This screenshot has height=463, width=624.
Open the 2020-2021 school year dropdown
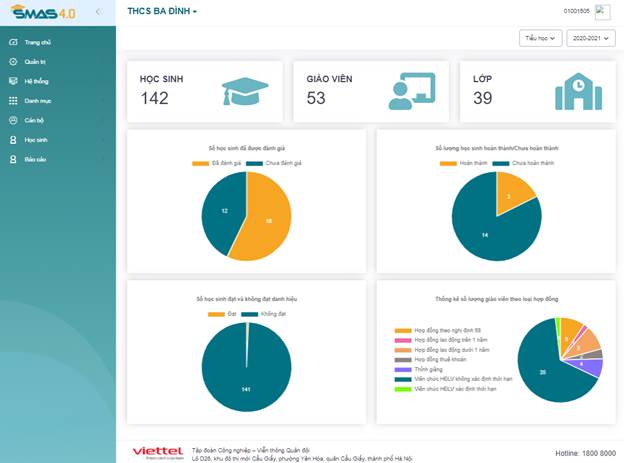(589, 38)
